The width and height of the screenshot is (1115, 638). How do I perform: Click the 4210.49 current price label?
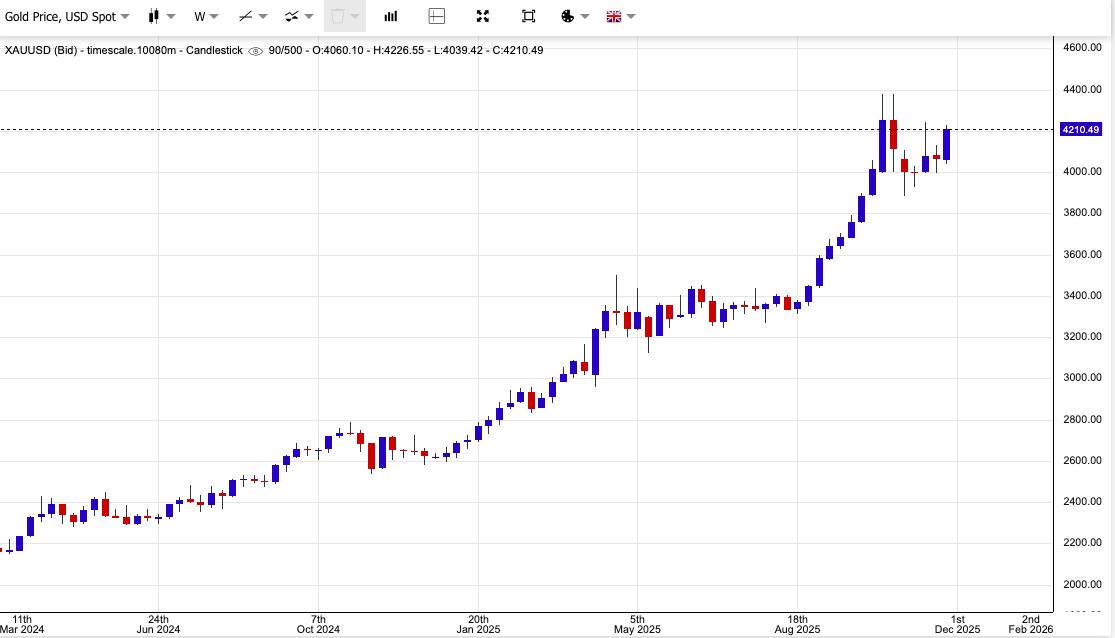click(x=1080, y=130)
